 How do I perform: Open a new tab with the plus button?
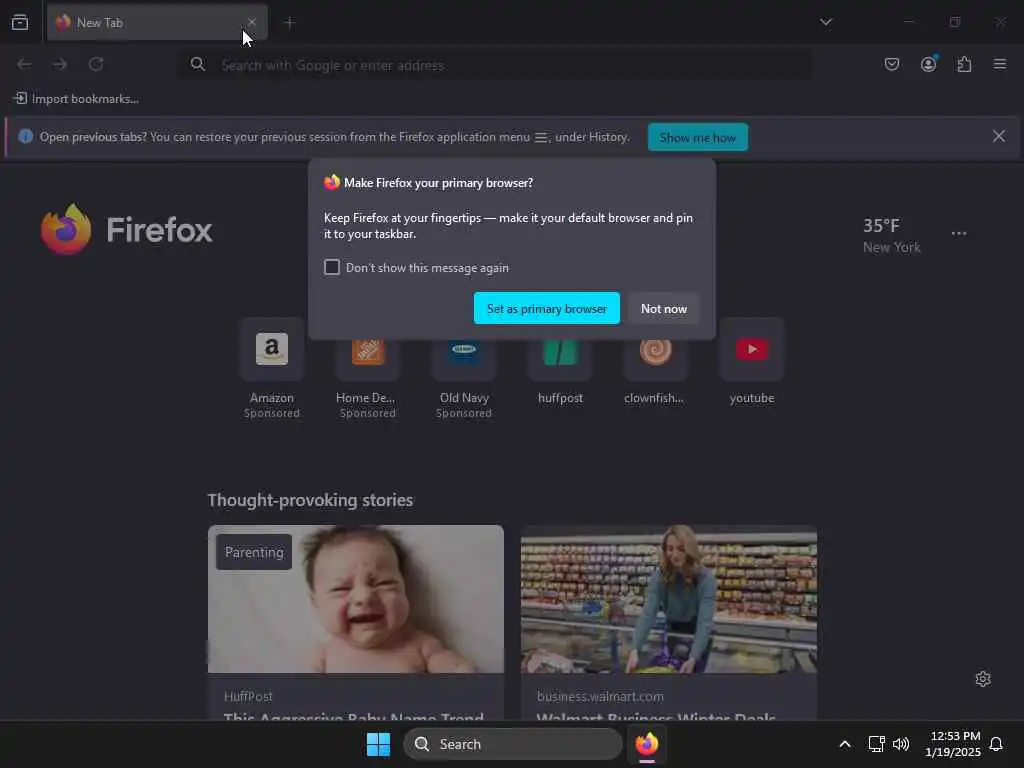click(x=289, y=23)
